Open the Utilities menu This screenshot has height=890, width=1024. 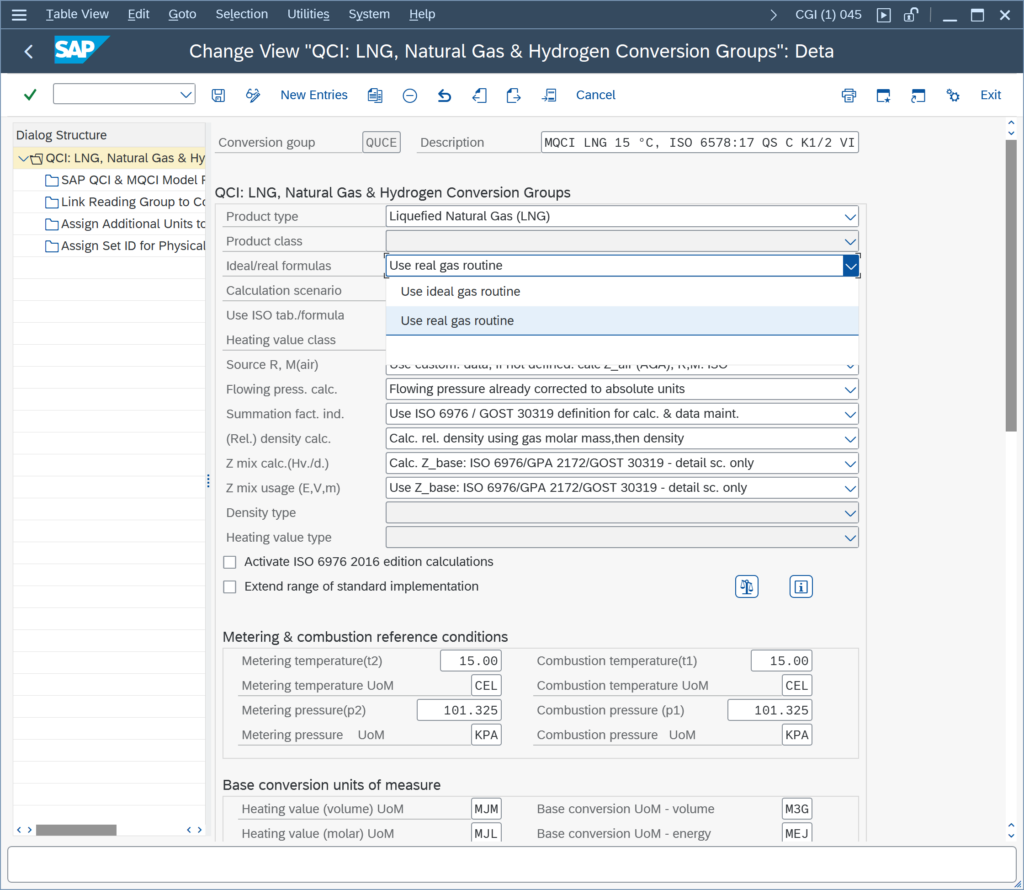[x=308, y=14]
